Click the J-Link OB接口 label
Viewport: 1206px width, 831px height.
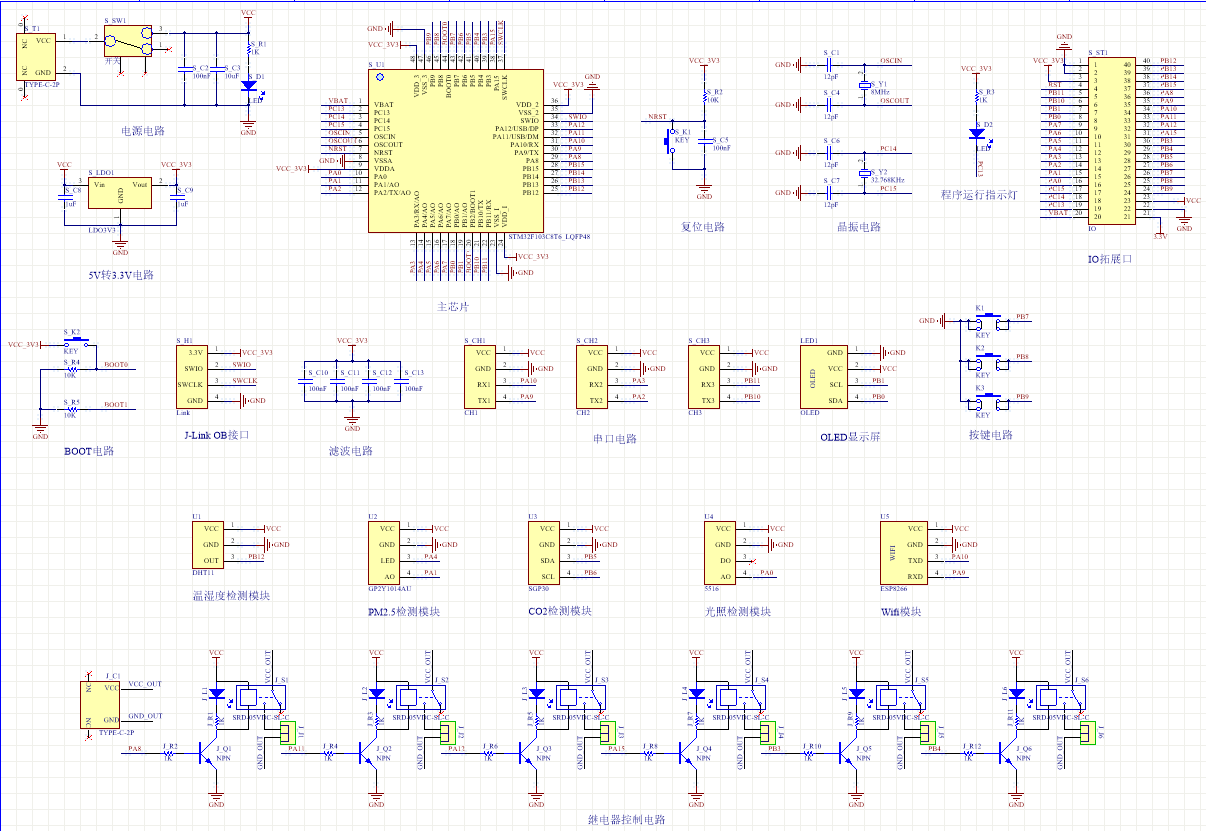click(216, 435)
